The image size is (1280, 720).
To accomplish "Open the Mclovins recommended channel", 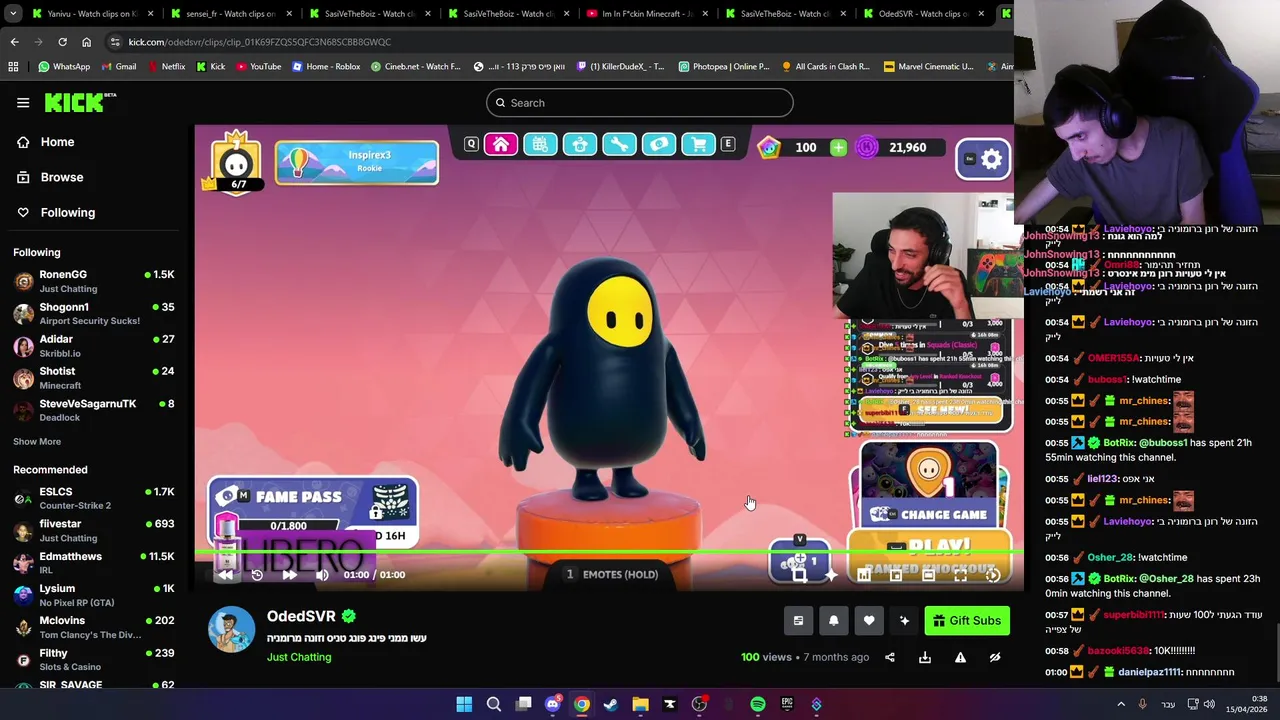I will click(93, 627).
